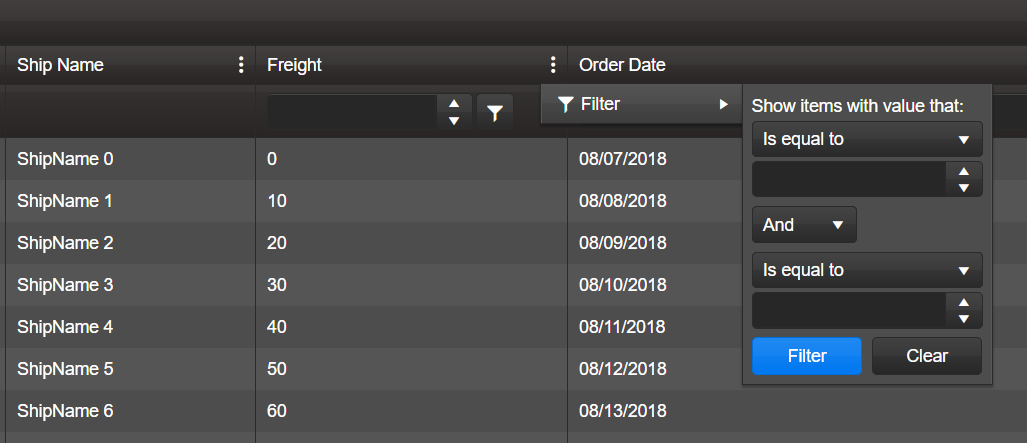Increase Freight filter value with up arrow
The image size is (1027, 443).
454,104
